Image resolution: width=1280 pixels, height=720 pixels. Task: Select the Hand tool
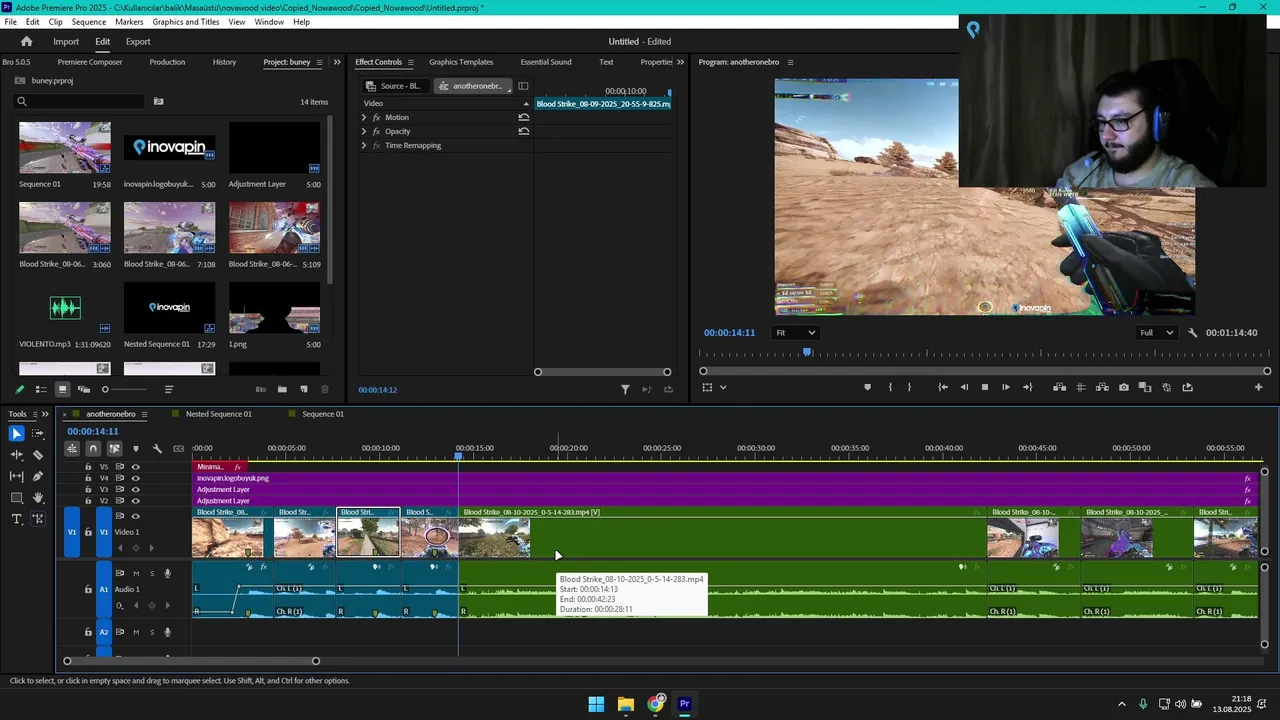pos(38,497)
